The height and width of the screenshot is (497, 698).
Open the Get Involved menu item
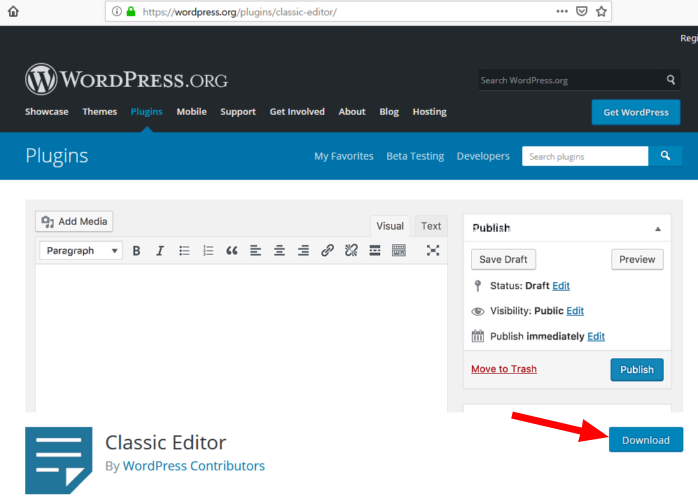(297, 112)
